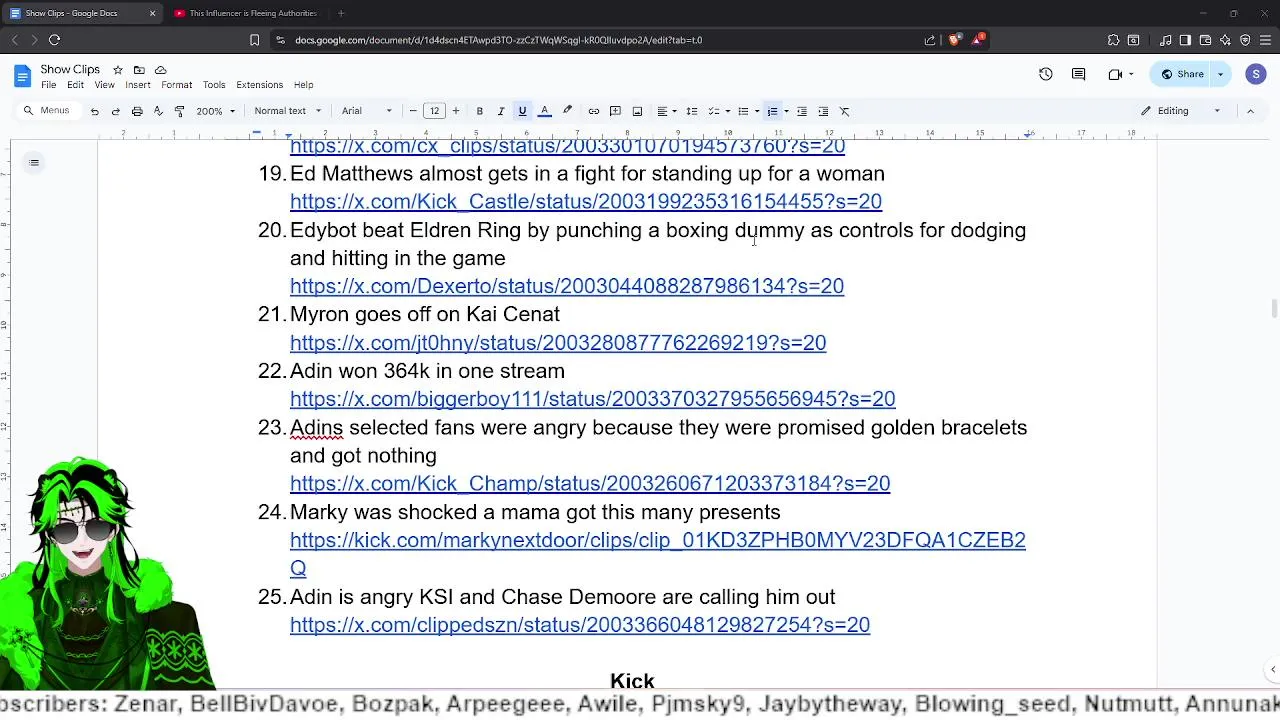Expand numbered list style options arrow

pos(786,111)
